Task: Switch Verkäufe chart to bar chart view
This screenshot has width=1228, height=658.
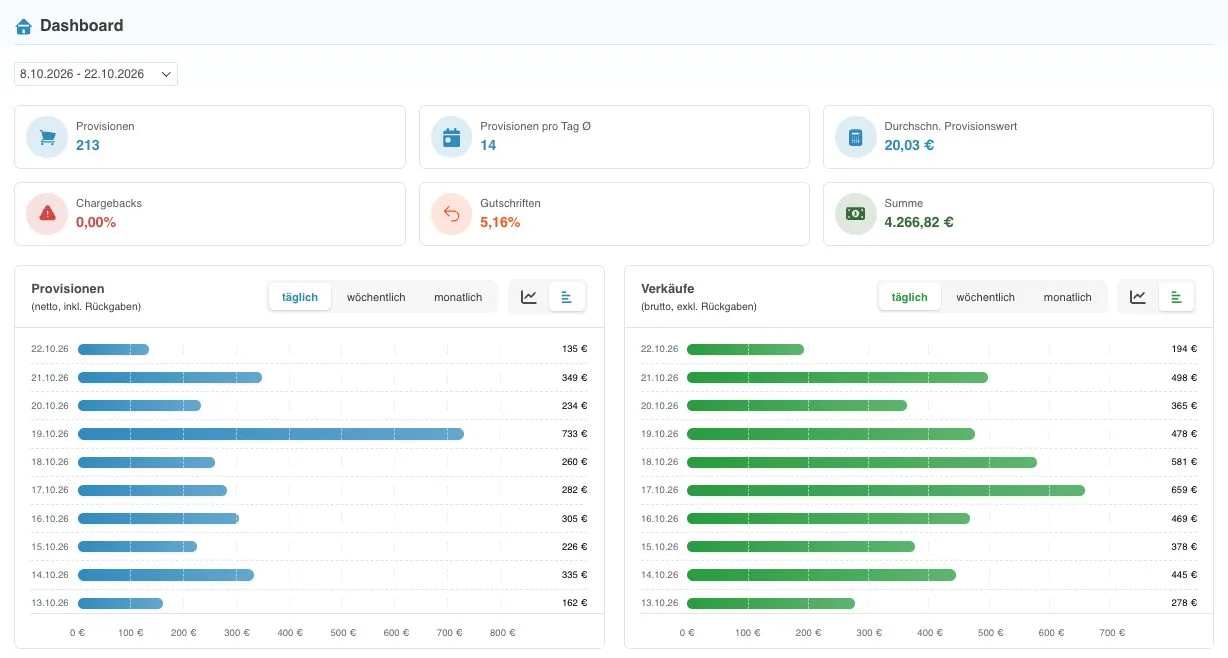Action: point(1176,297)
